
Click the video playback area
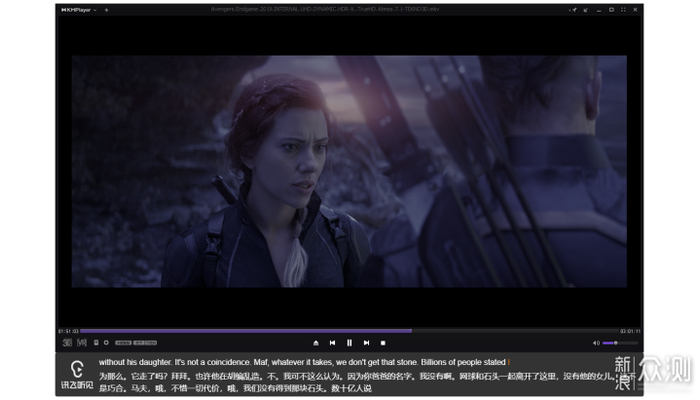coord(350,171)
